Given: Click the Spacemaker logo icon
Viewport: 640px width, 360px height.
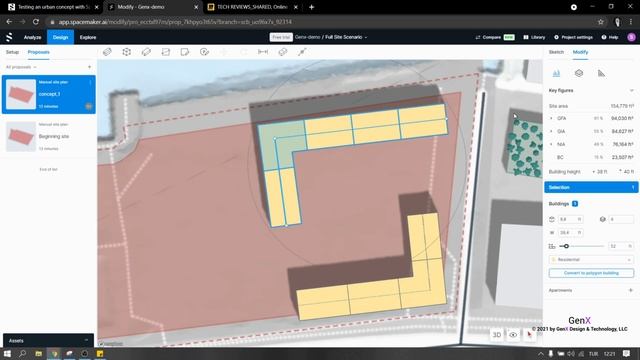Looking at the screenshot, I should pyautogui.click(x=9, y=37).
